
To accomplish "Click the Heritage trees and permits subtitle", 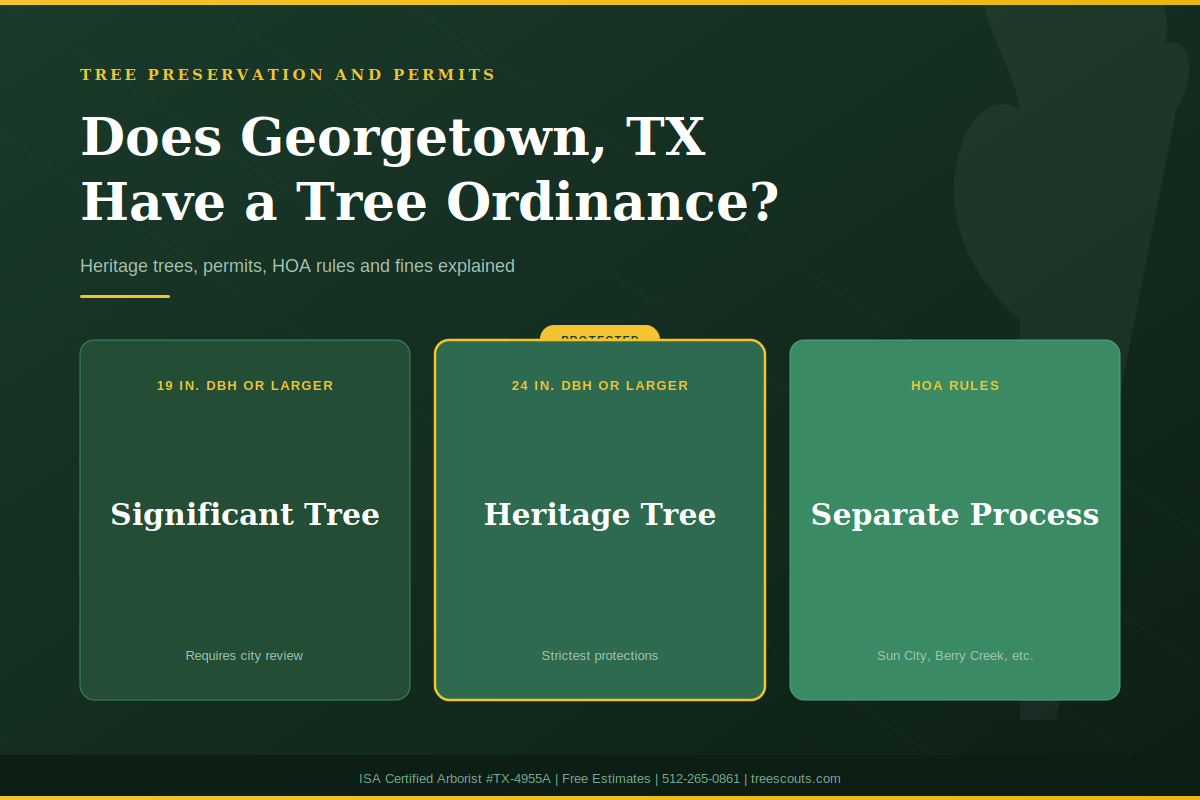I will coord(297,266).
